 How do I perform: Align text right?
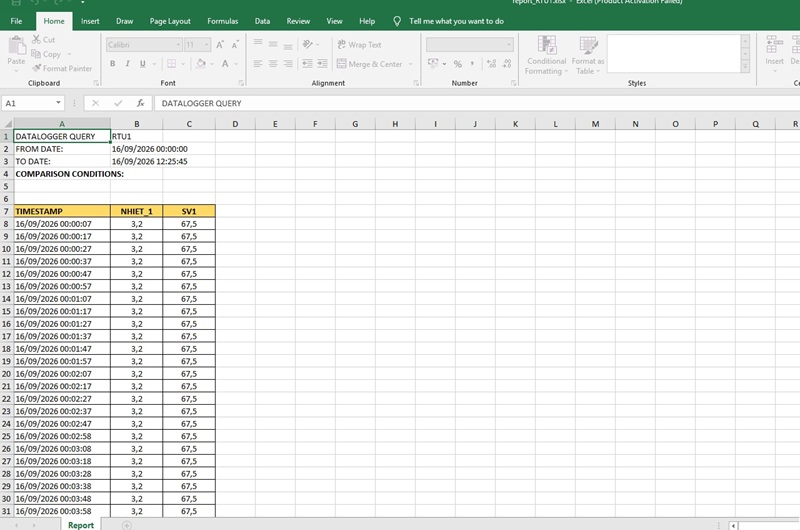coord(288,64)
